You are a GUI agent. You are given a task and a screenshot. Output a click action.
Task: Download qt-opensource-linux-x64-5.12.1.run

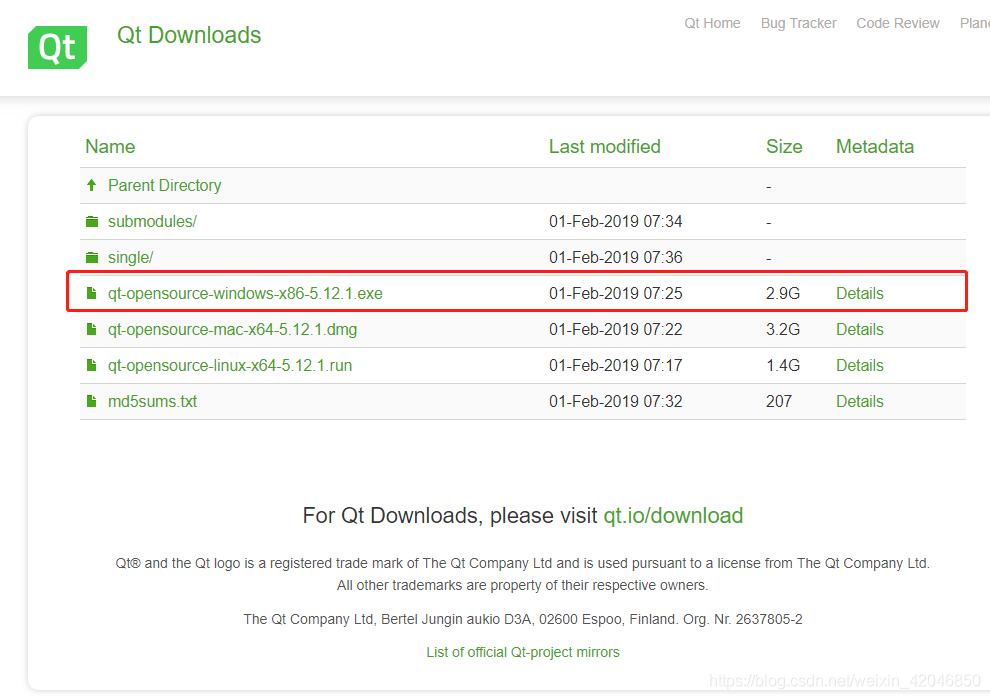(230, 366)
